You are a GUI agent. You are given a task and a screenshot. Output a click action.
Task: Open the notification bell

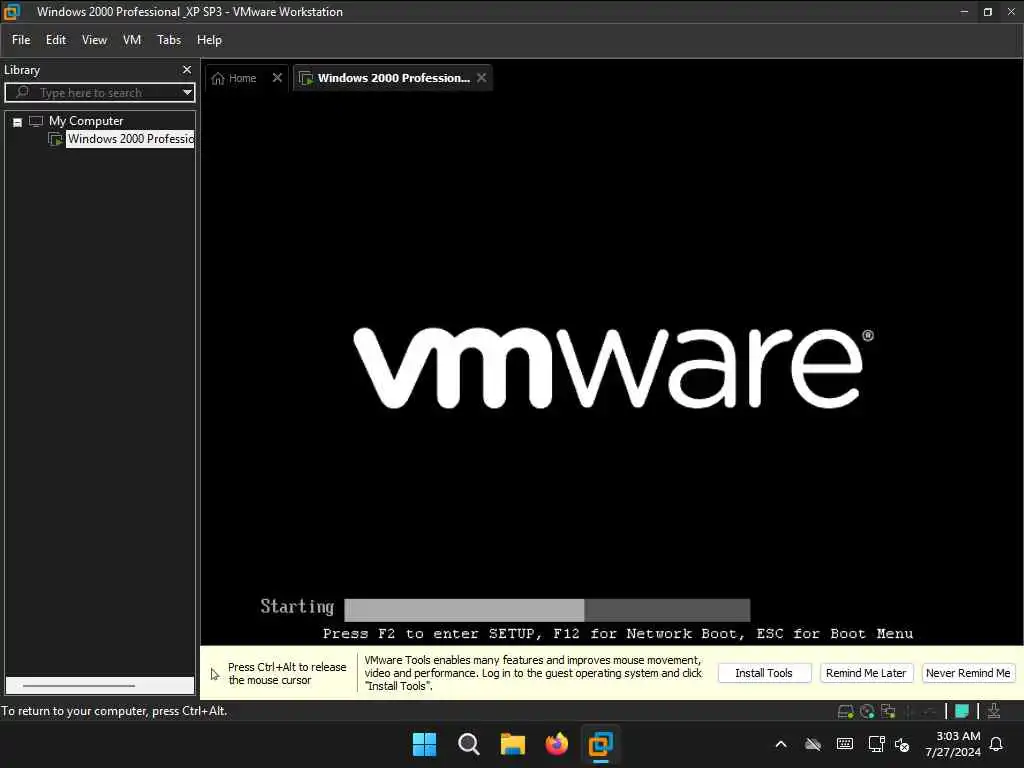pyautogui.click(x=996, y=744)
